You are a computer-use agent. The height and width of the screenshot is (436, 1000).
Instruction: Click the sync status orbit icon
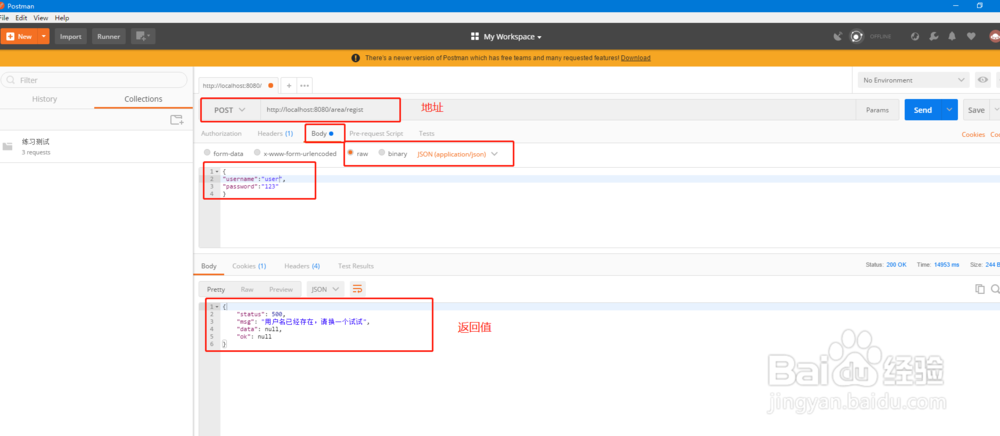857,37
